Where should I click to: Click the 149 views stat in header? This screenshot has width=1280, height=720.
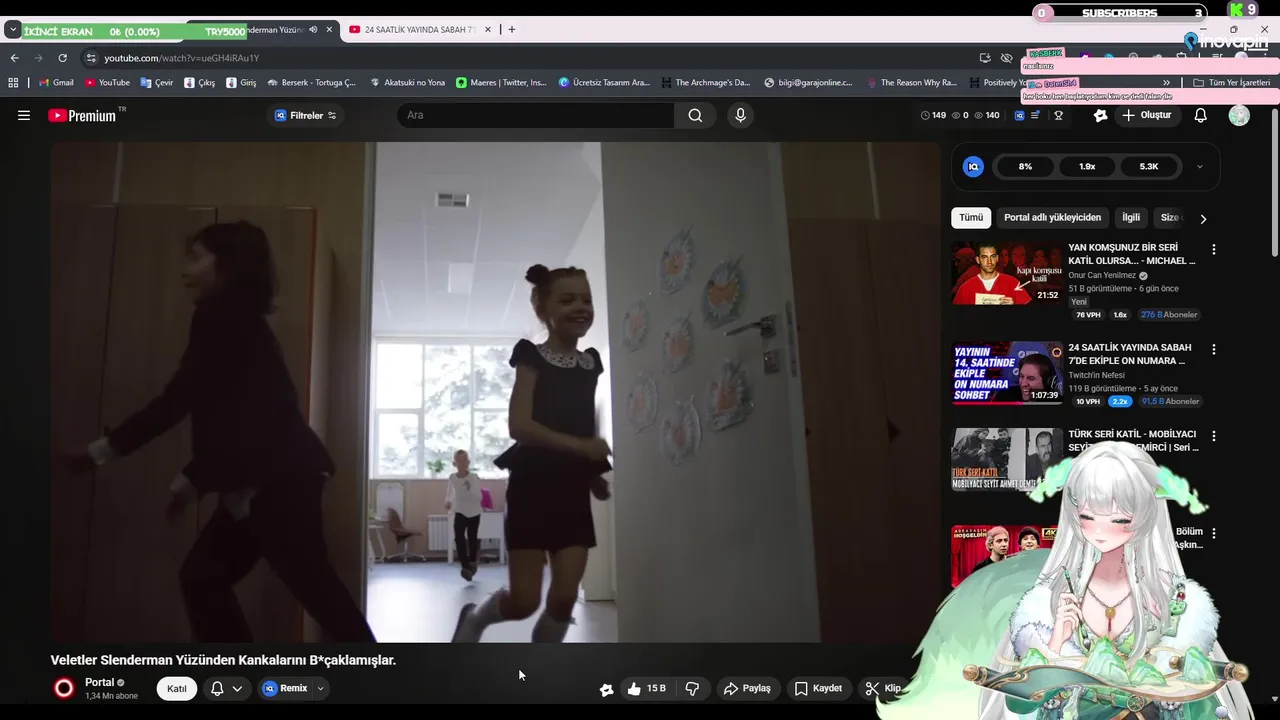point(933,115)
